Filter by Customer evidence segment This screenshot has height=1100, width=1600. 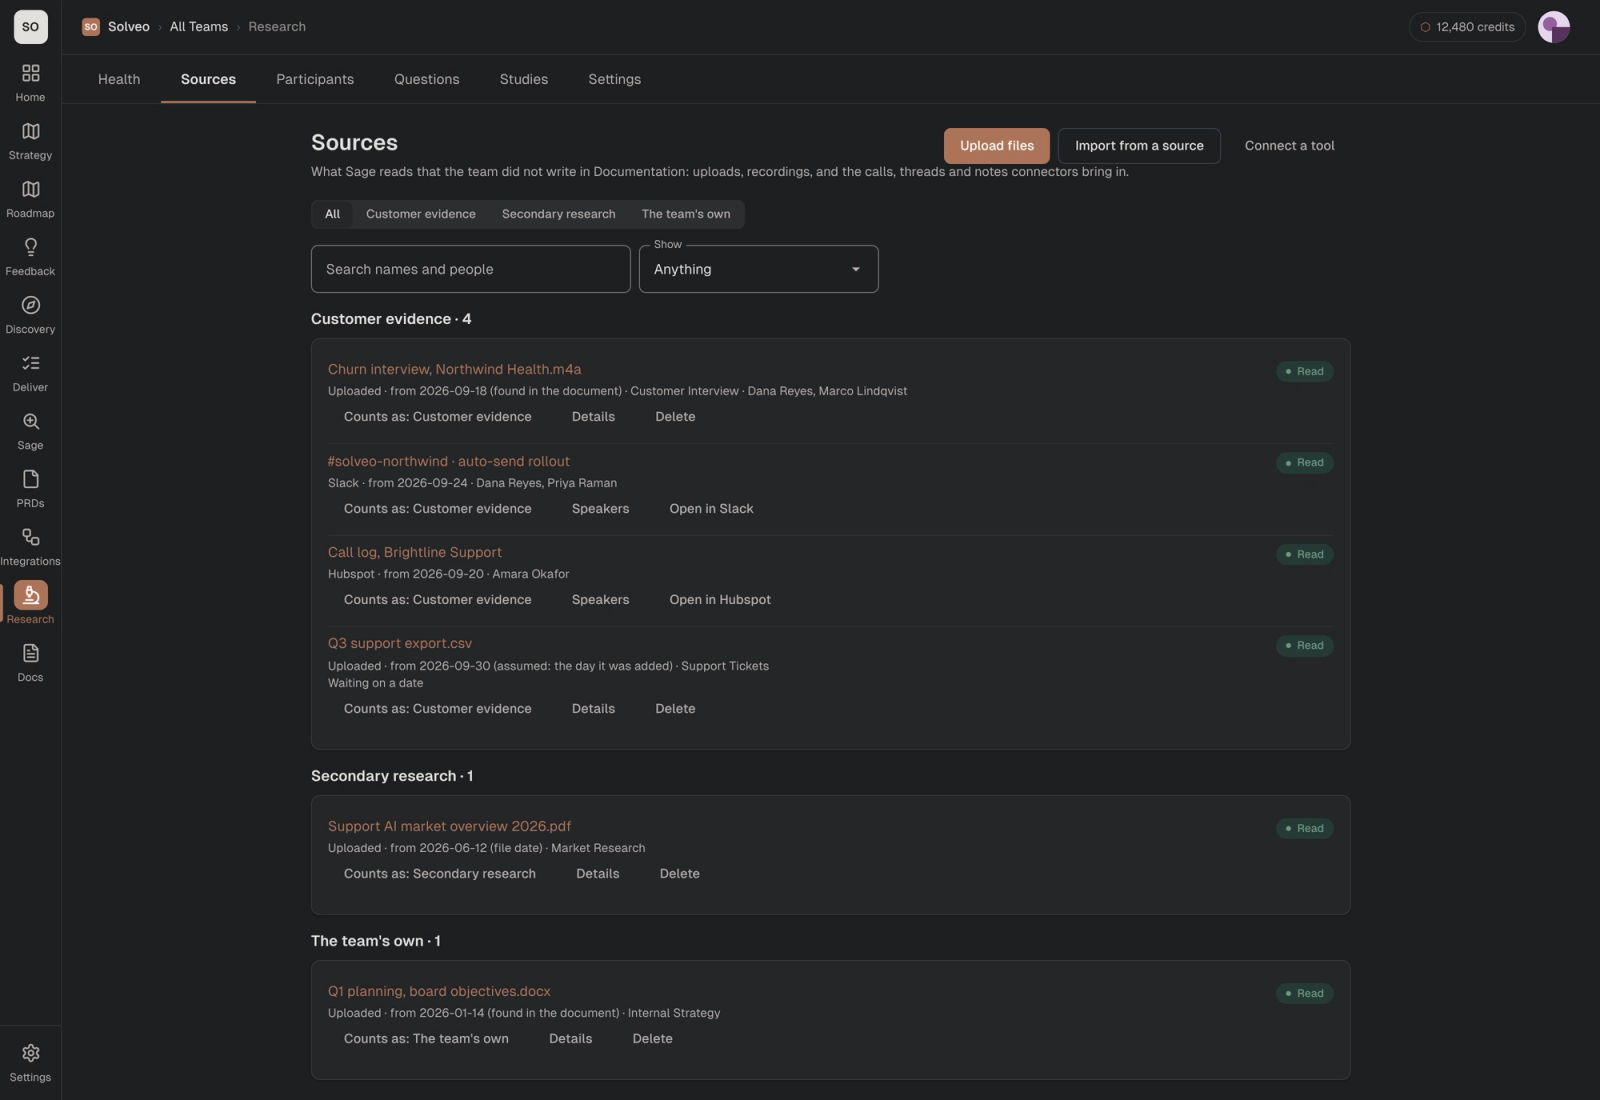[x=420, y=214]
